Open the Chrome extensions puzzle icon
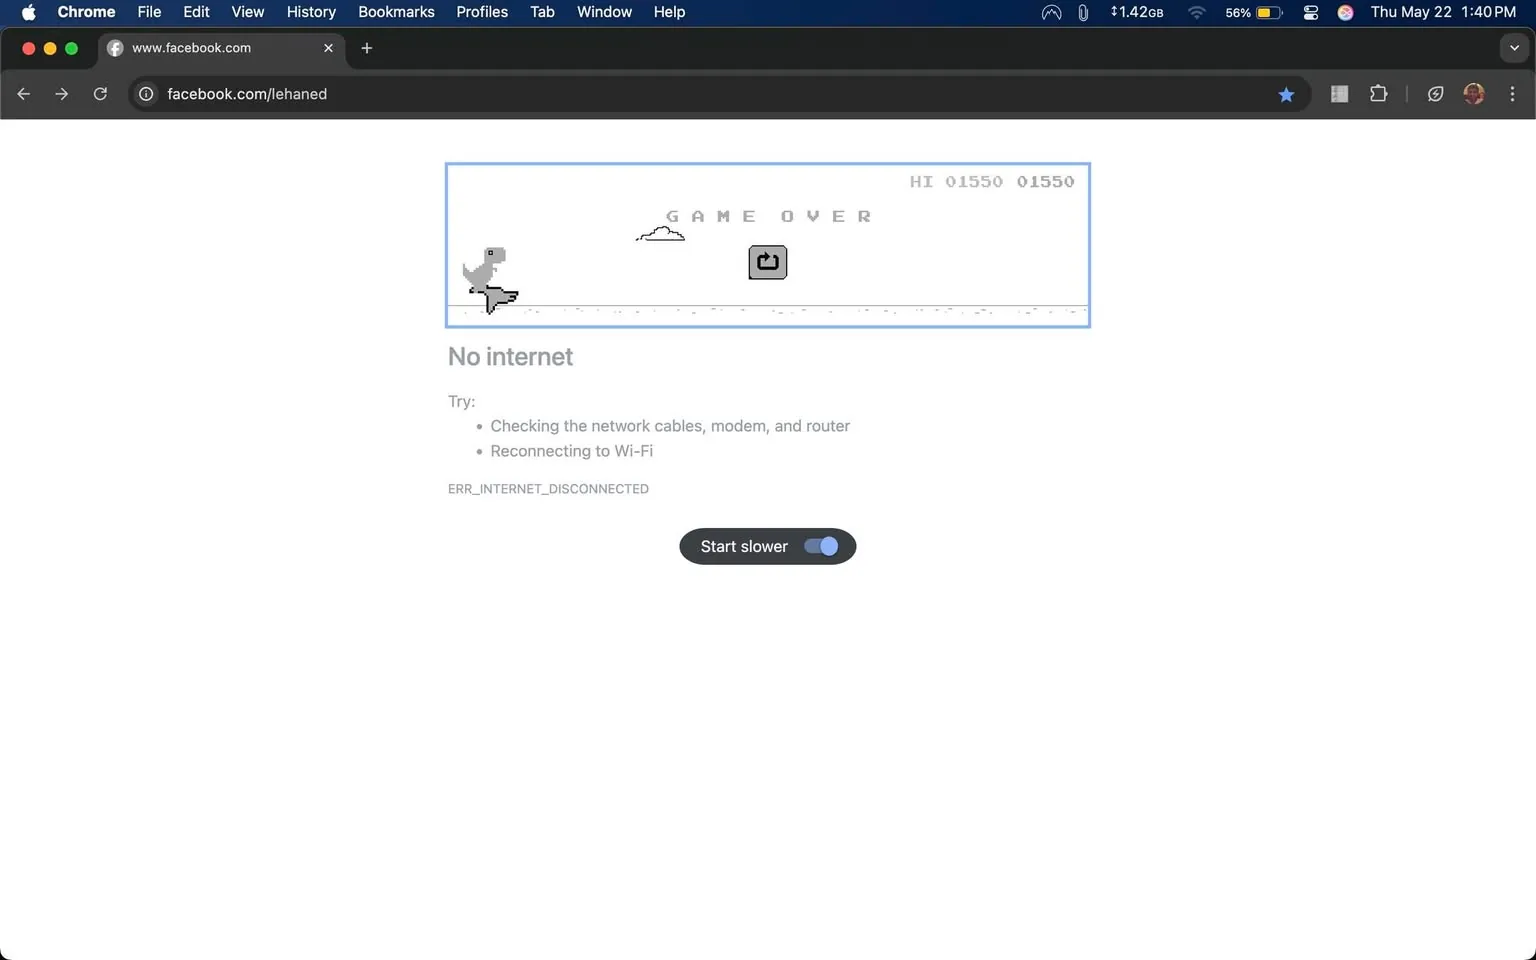The width and height of the screenshot is (1536, 960). coord(1378,94)
